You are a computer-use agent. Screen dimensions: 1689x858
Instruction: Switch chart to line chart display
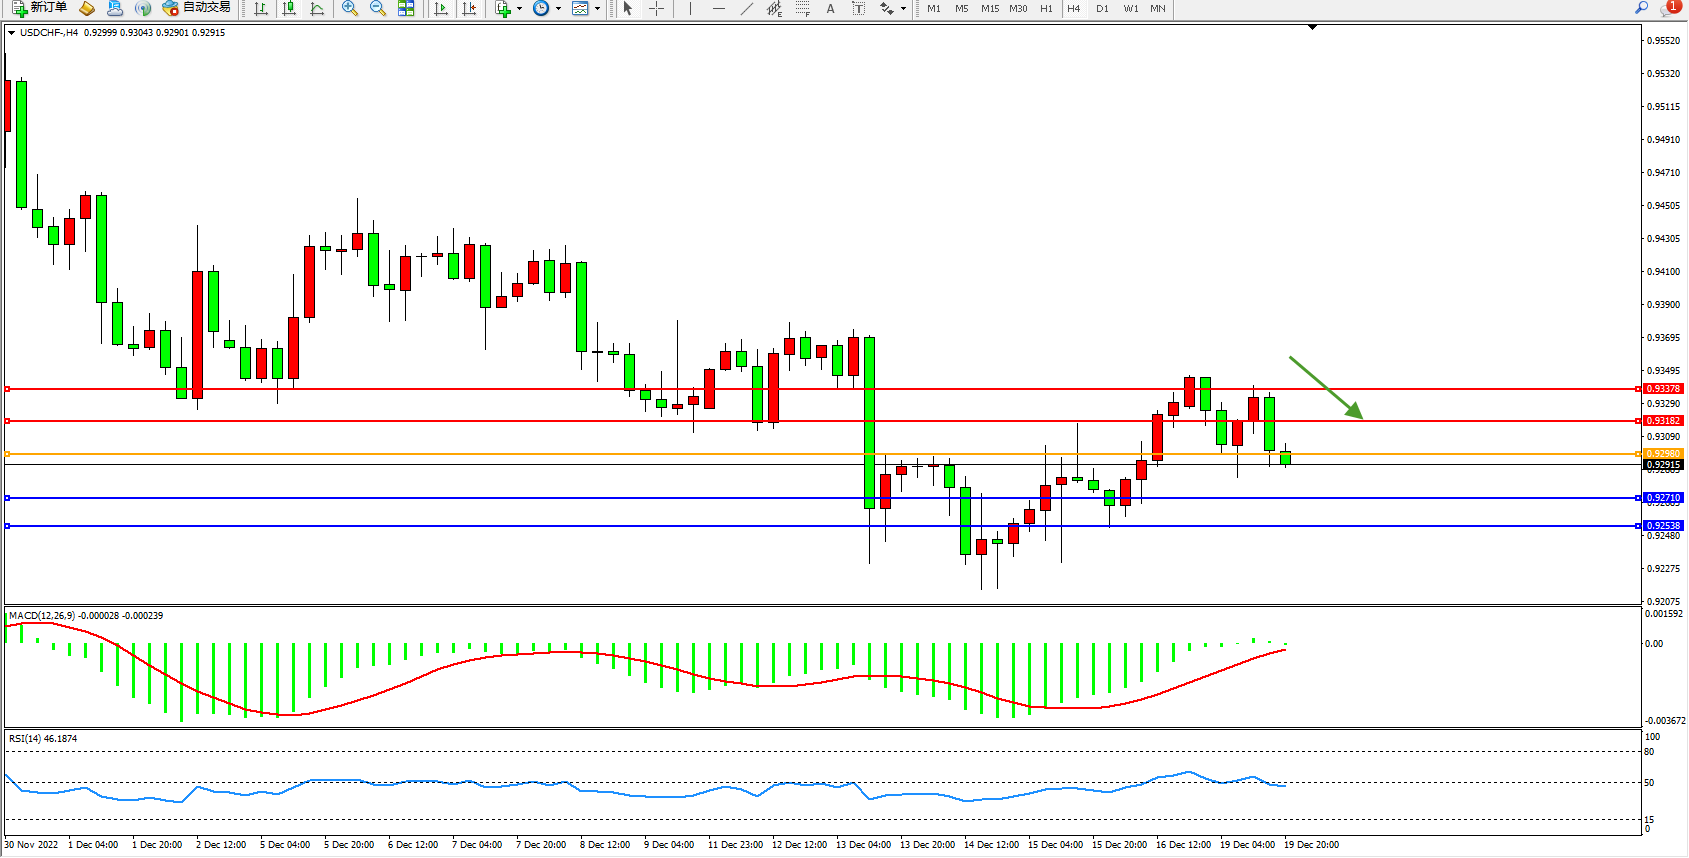coord(317,8)
